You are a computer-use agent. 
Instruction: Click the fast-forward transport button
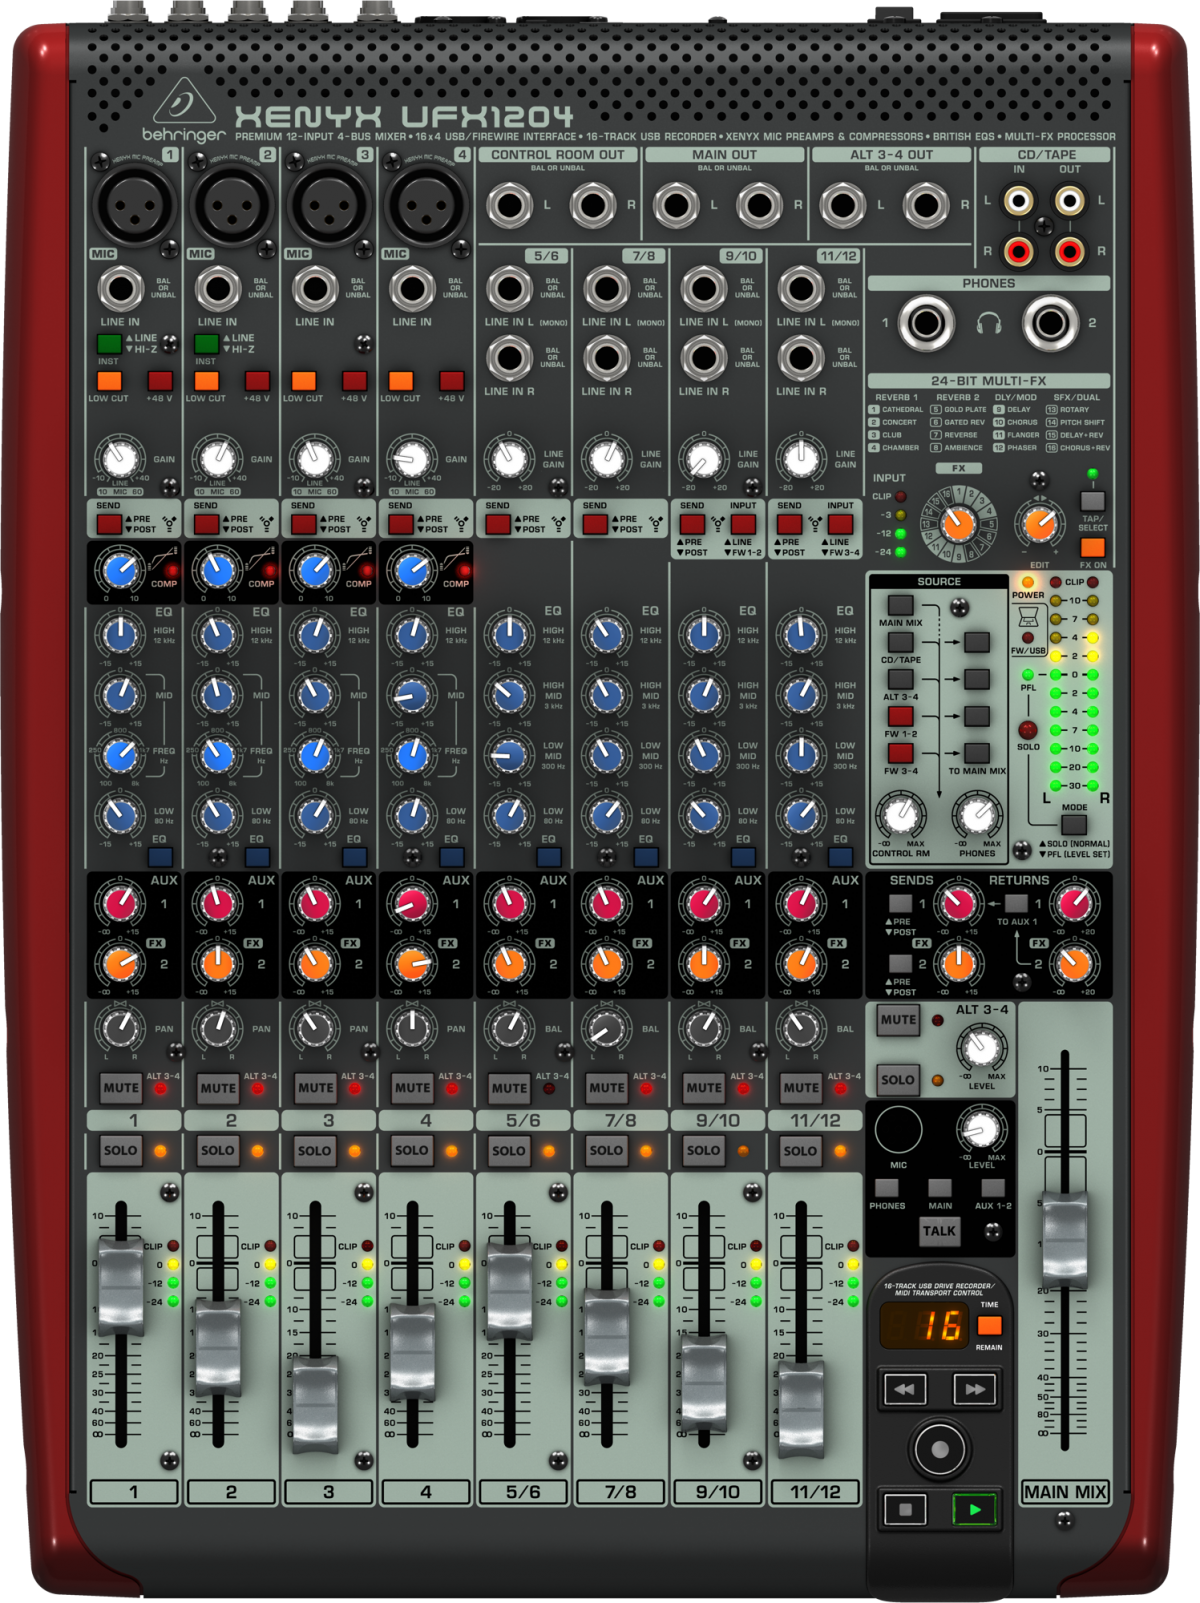point(974,1389)
